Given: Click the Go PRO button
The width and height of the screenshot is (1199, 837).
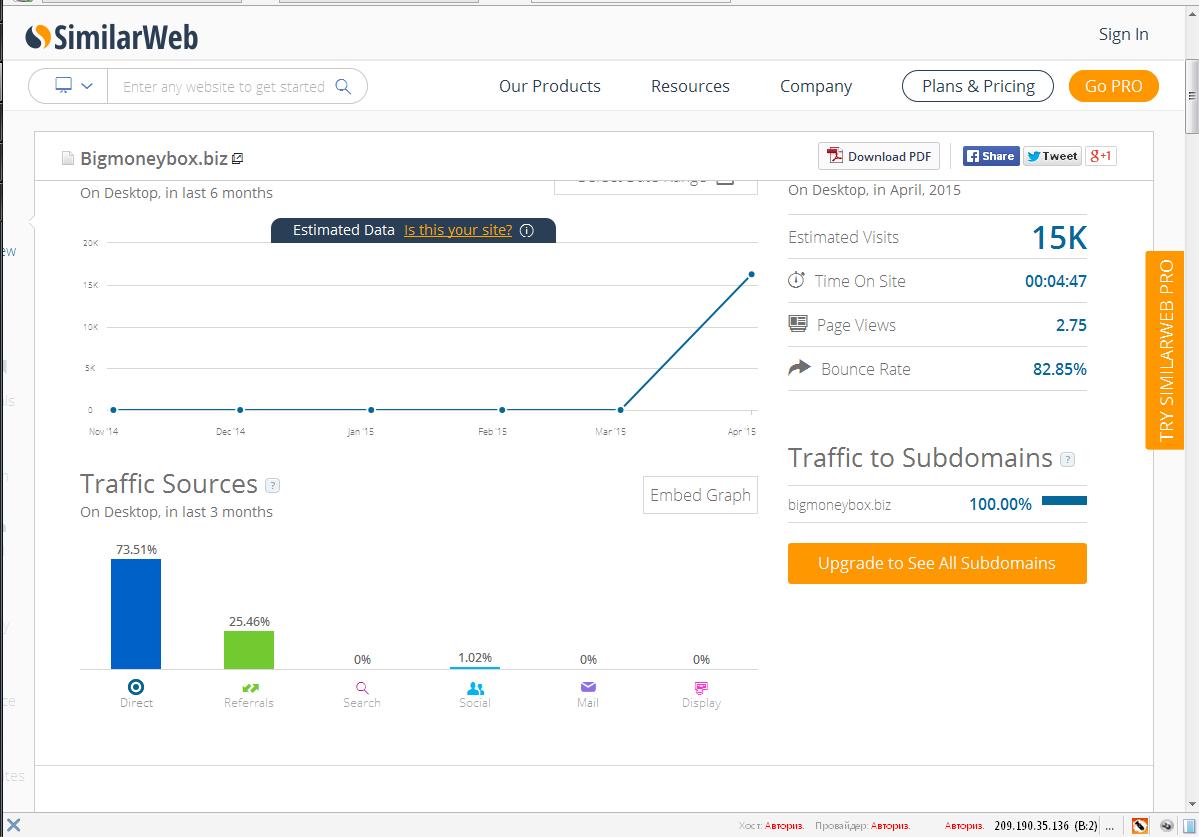Looking at the screenshot, I should pyautogui.click(x=1113, y=86).
